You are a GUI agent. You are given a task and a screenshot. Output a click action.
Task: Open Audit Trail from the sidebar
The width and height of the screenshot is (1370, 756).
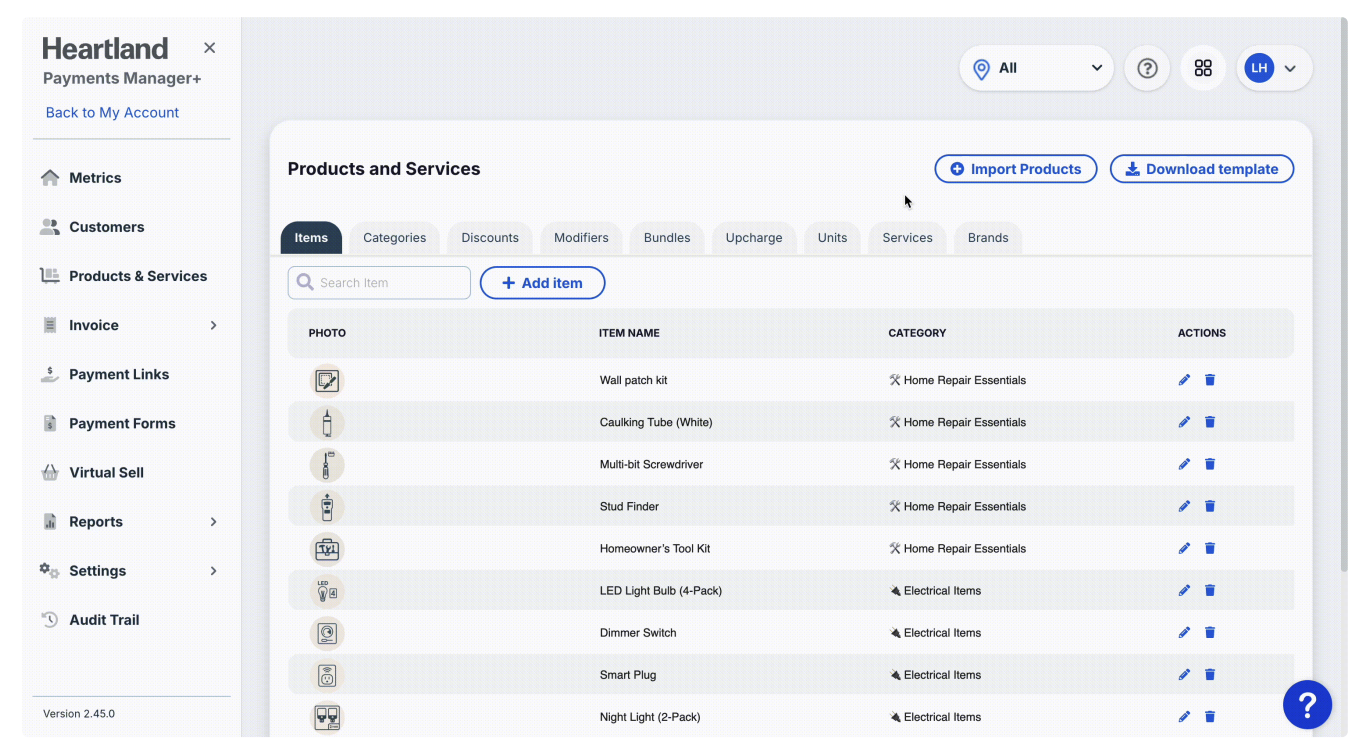104,620
